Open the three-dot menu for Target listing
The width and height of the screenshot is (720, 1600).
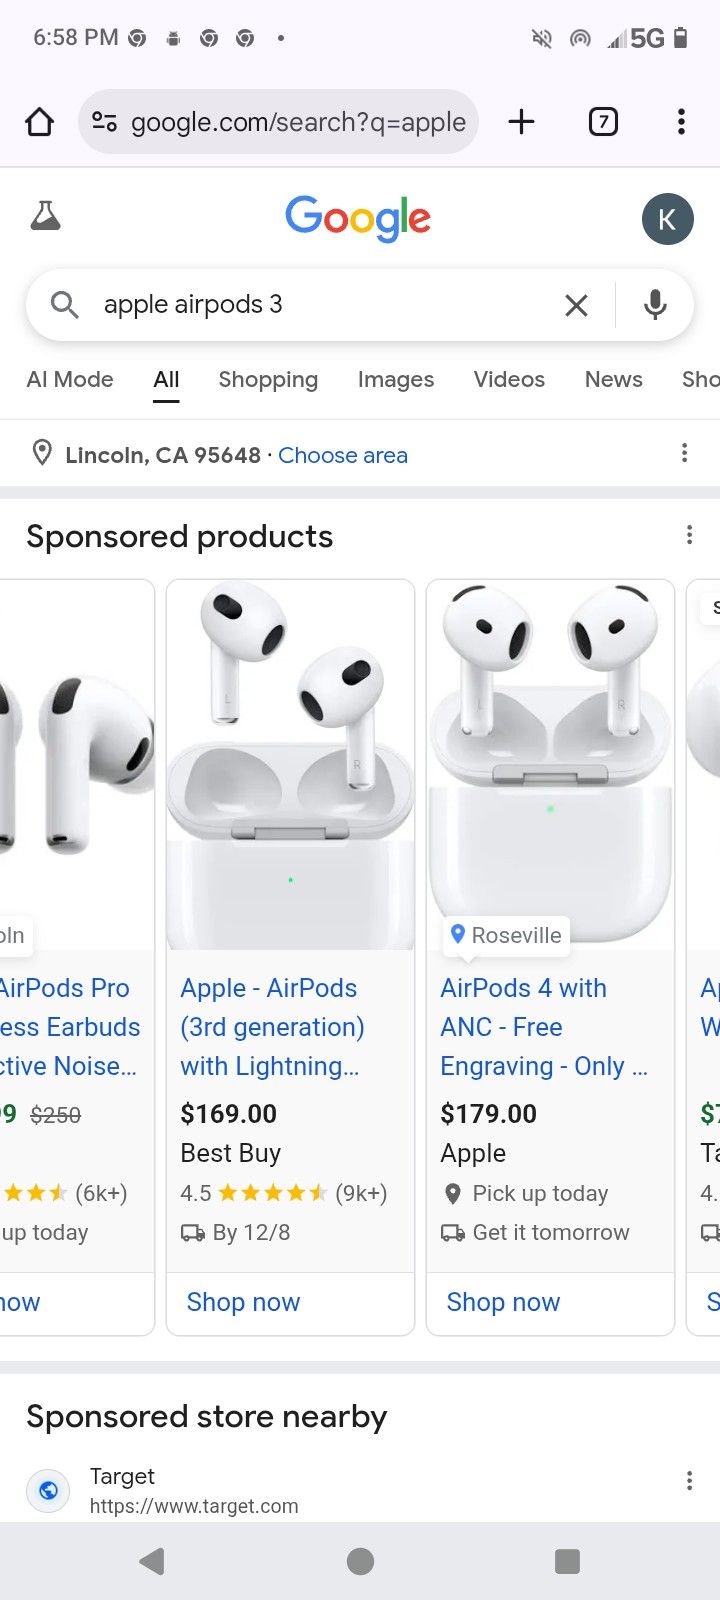tap(689, 1479)
